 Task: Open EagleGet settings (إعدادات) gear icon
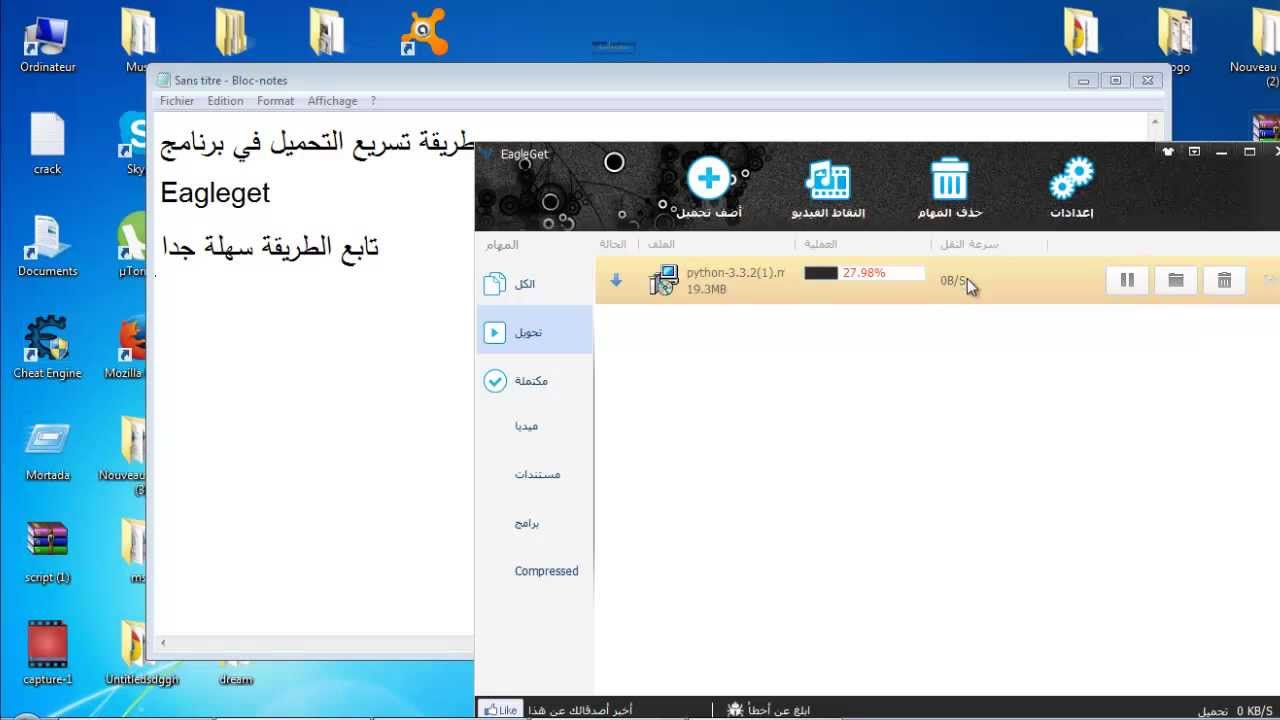[1071, 180]
